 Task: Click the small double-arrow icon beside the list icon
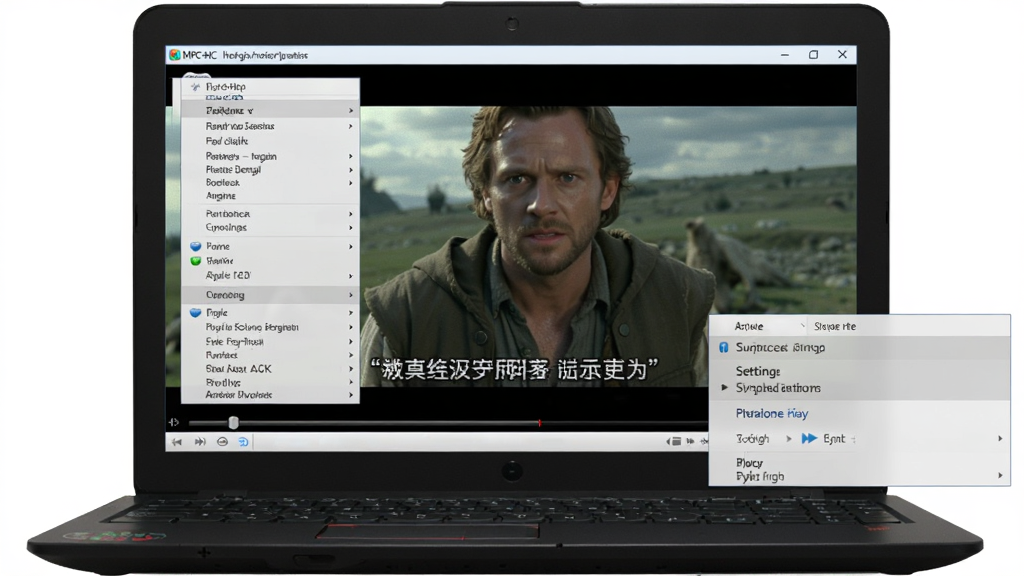(690, 441)
